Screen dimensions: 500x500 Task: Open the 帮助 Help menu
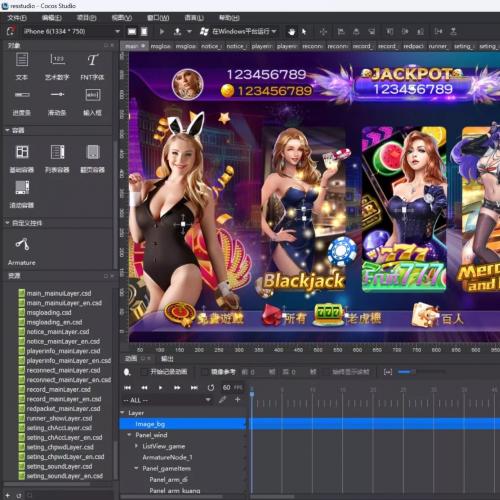(x=229, y=18)
